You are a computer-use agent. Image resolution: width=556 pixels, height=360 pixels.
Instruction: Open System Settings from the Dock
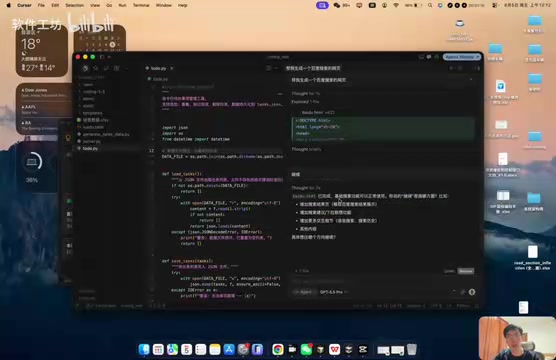[x=243, y=349]
